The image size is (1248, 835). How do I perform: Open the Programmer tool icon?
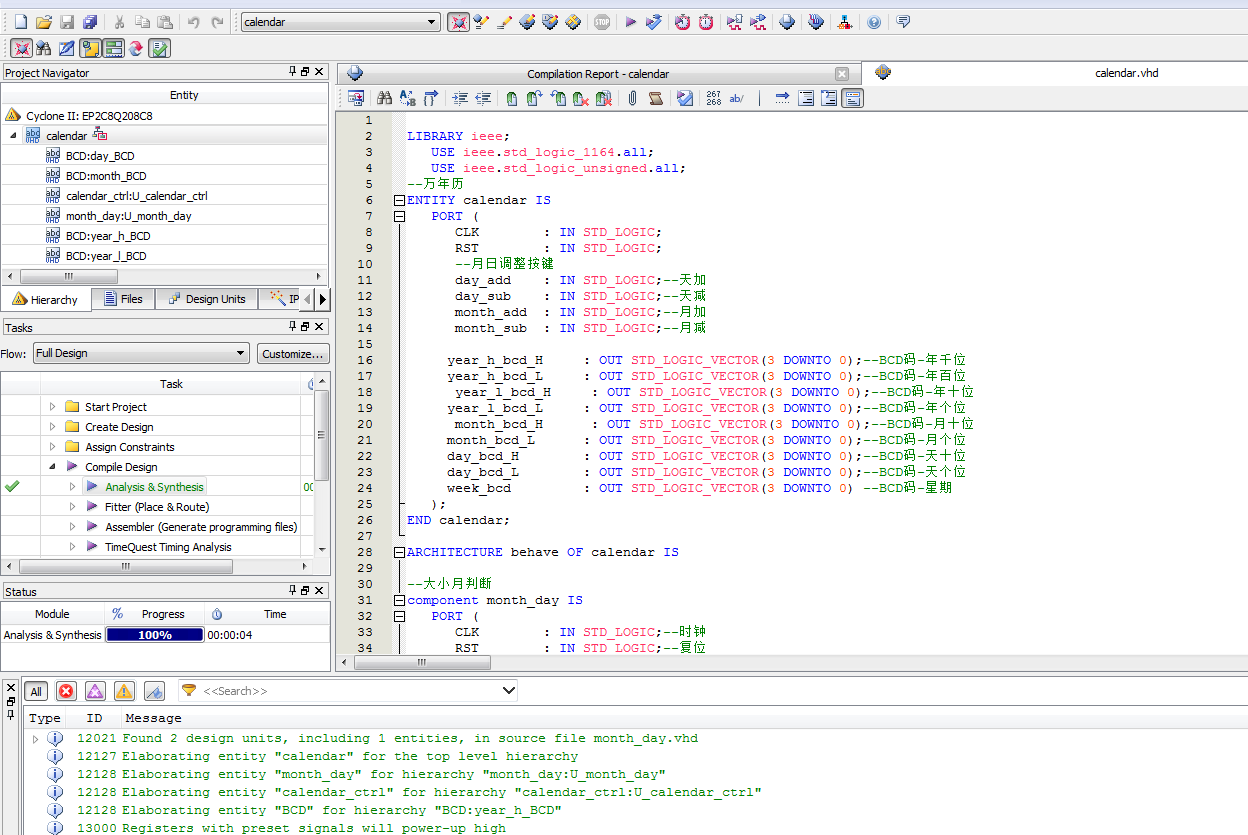pyautogui.click(x=816, y=22)
